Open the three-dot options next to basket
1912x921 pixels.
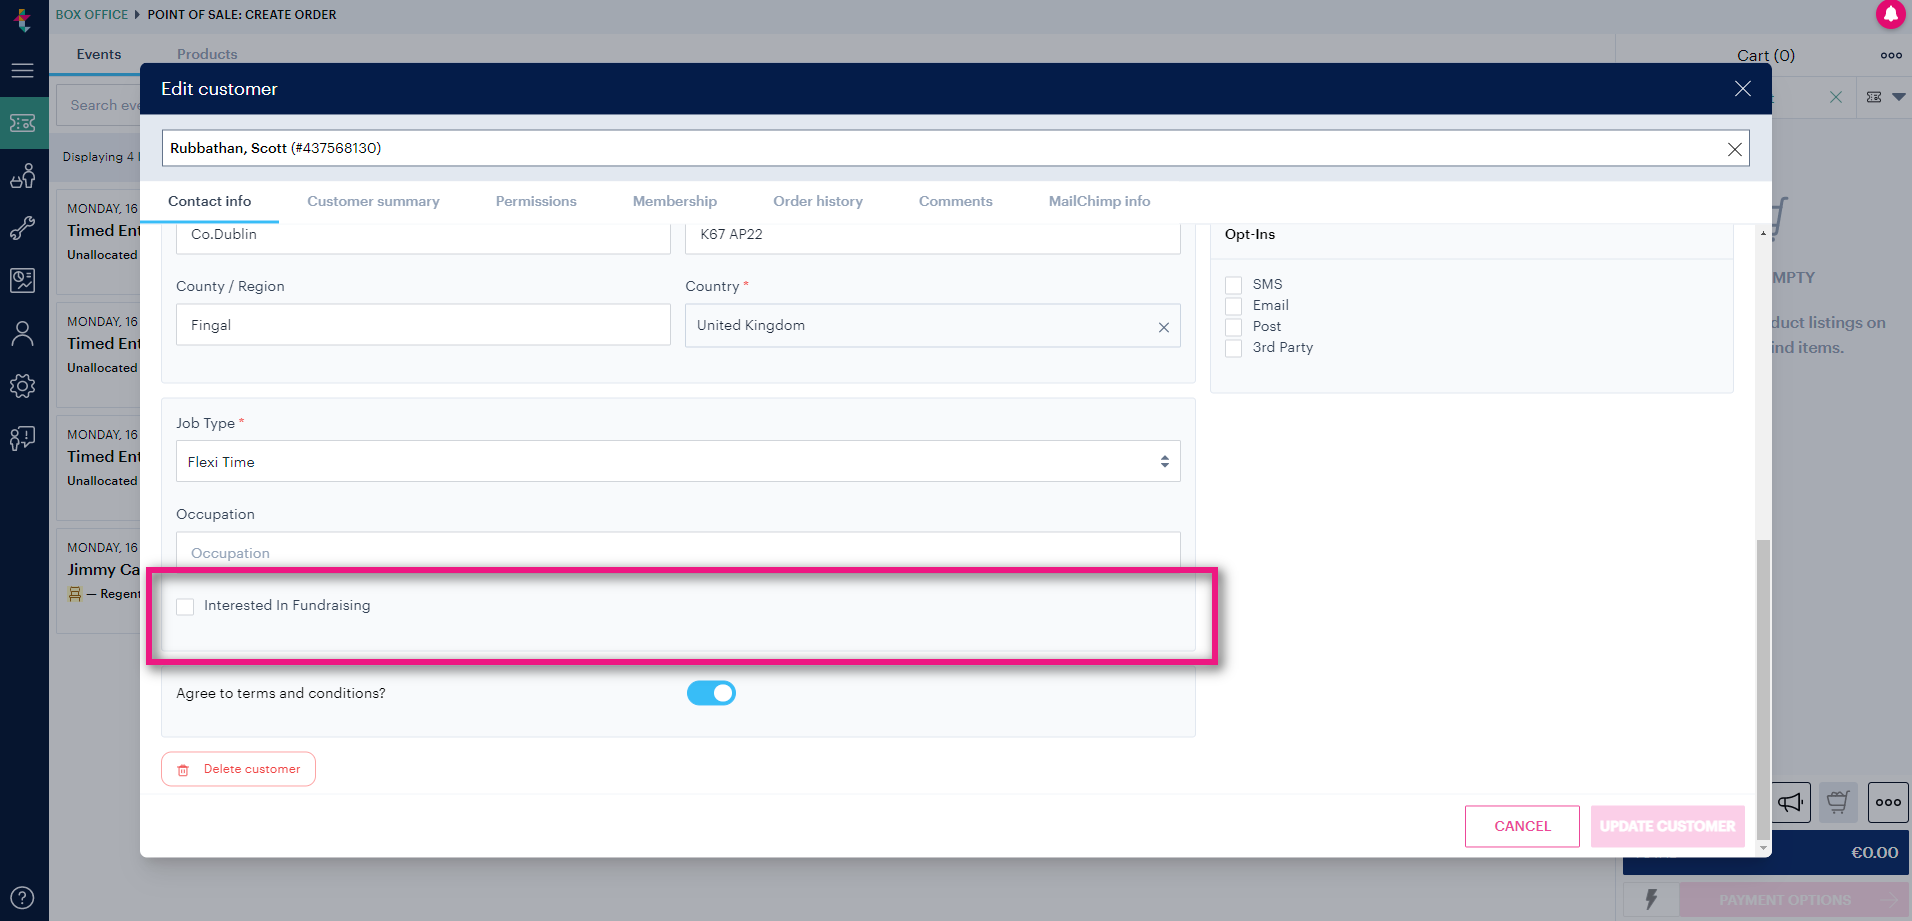coord(1888,802)
